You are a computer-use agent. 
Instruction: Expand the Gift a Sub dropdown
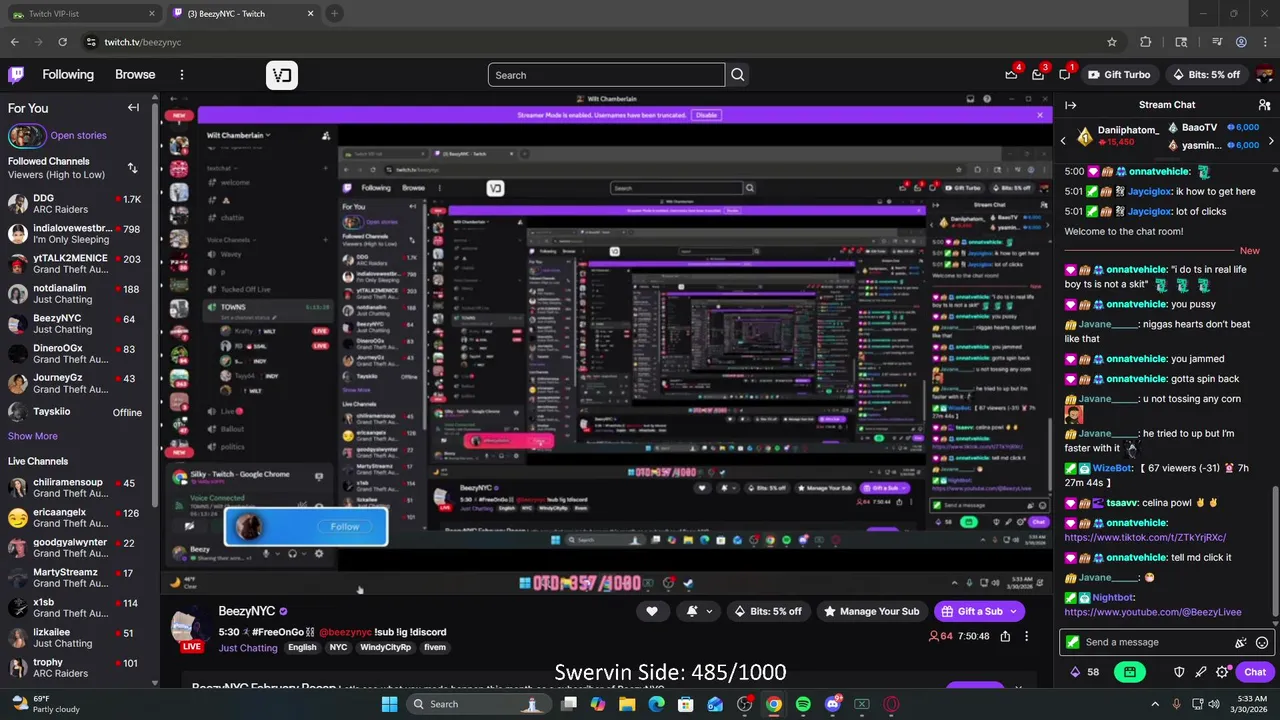pos(1013,611)
